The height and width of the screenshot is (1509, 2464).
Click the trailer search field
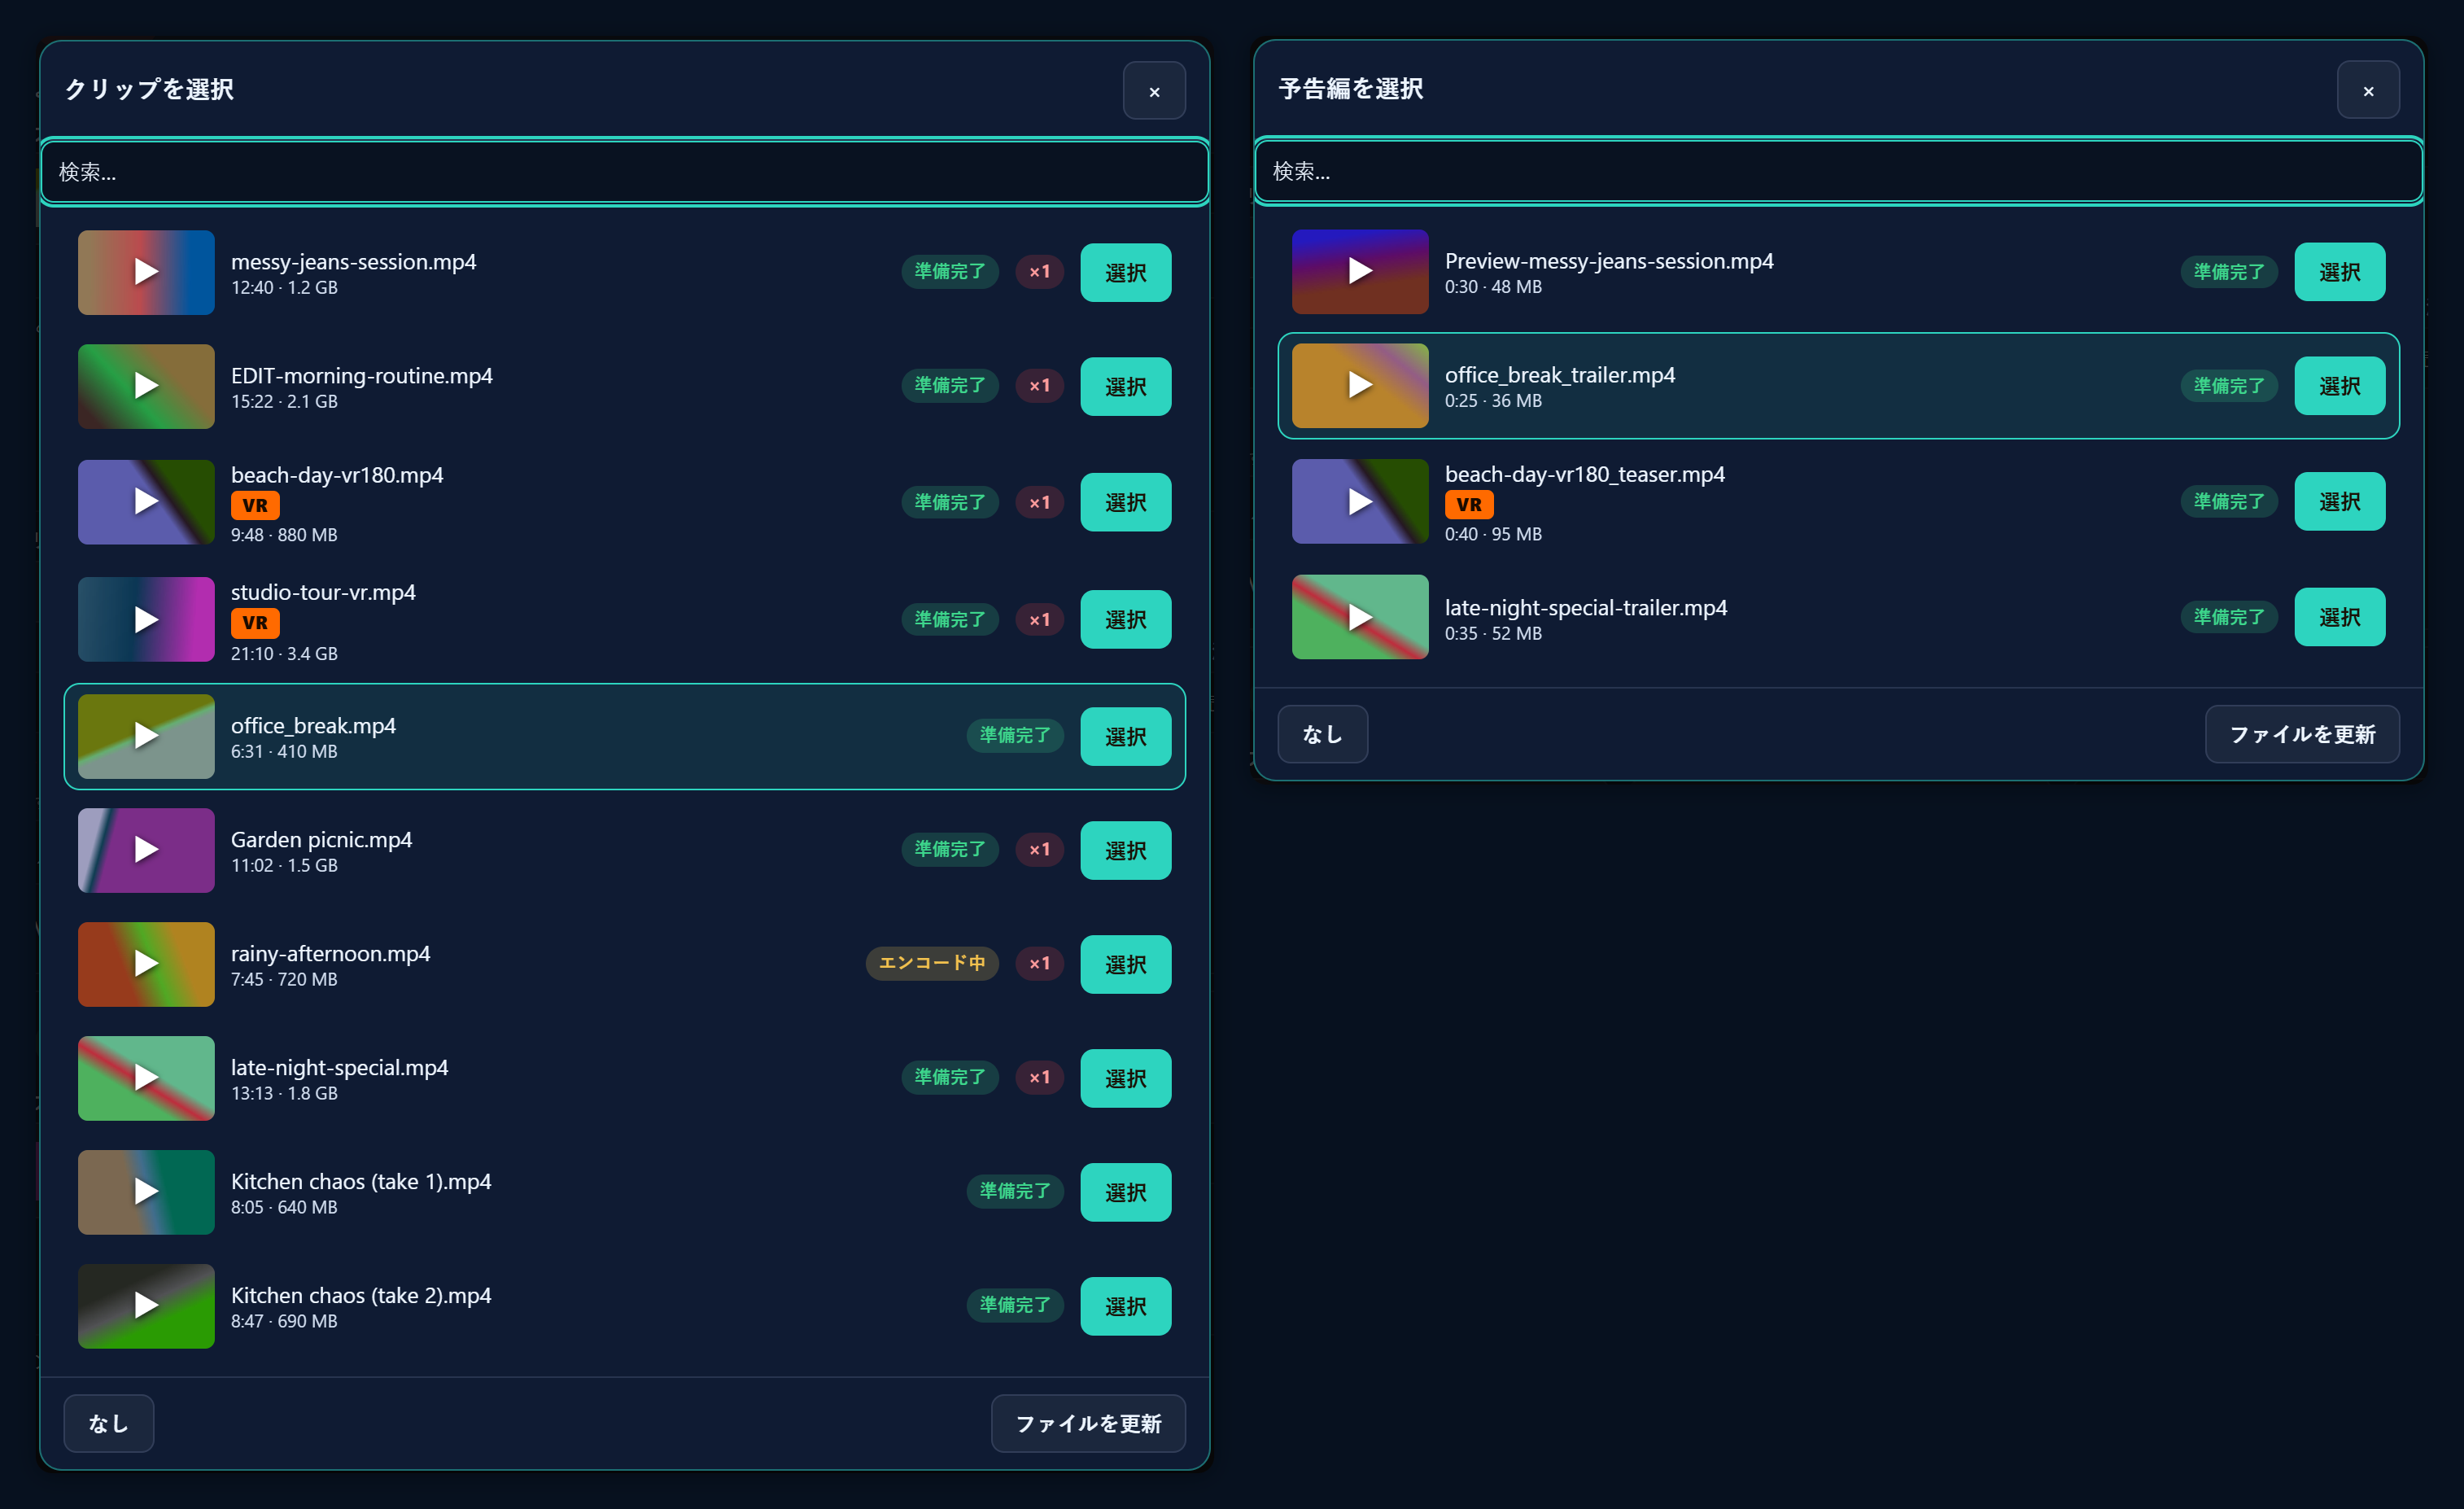coord(1838,171)
